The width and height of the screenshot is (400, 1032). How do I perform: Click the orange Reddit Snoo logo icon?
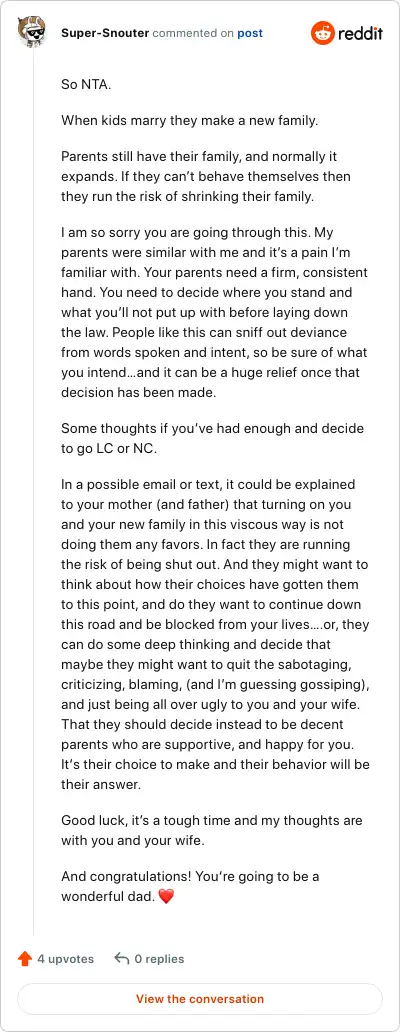(322, 33)
